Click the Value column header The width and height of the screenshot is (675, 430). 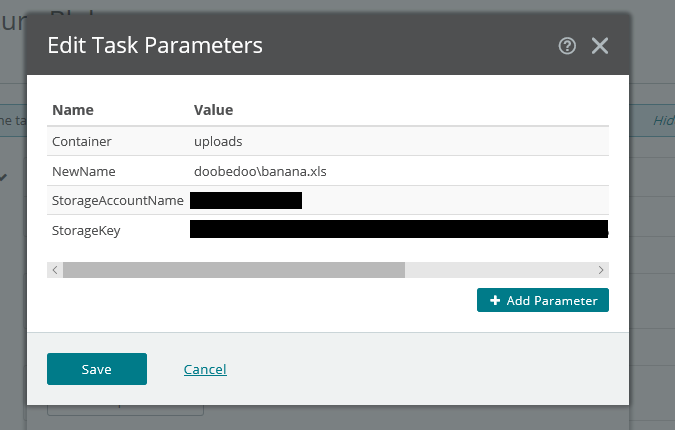click(214, 110)
